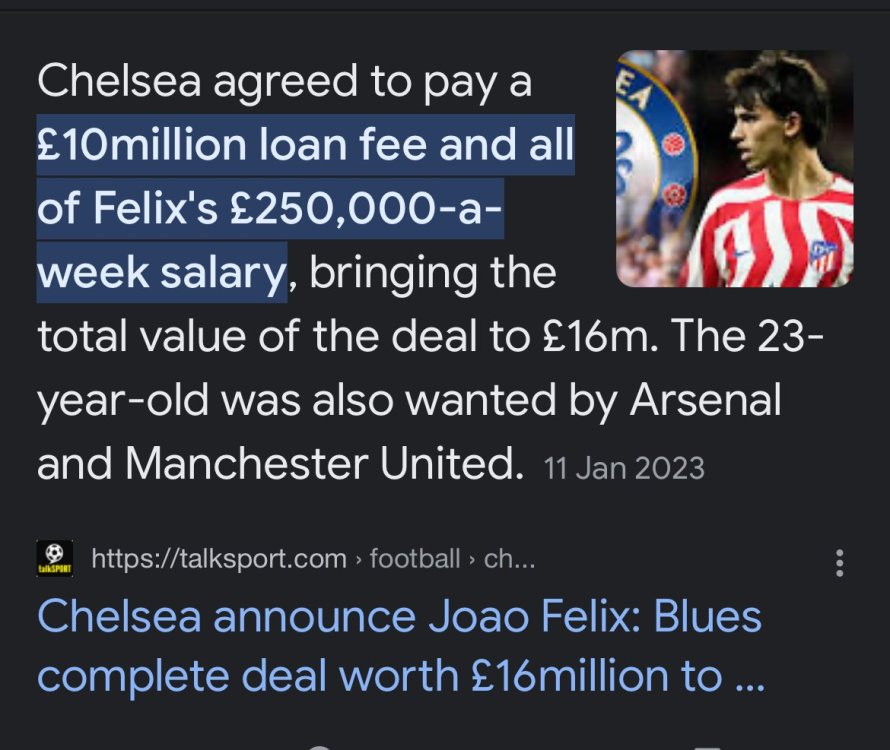890x750 pixels.
Task: Click the partially visible circular icon at bottom
Action: tap(320, 747)
